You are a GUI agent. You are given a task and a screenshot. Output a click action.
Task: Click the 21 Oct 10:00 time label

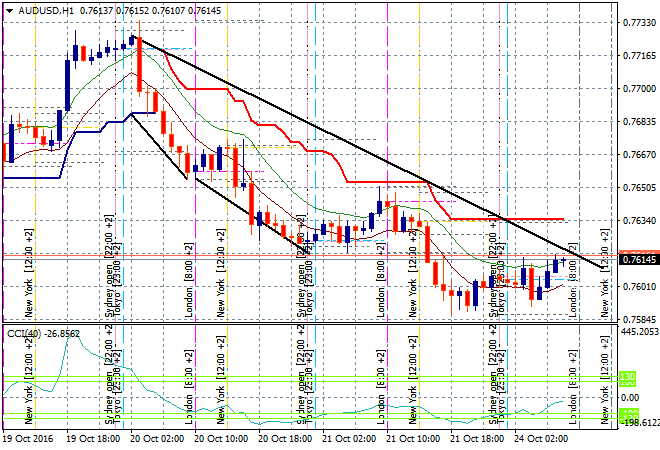pyautogui.click(x=413, y=439)
